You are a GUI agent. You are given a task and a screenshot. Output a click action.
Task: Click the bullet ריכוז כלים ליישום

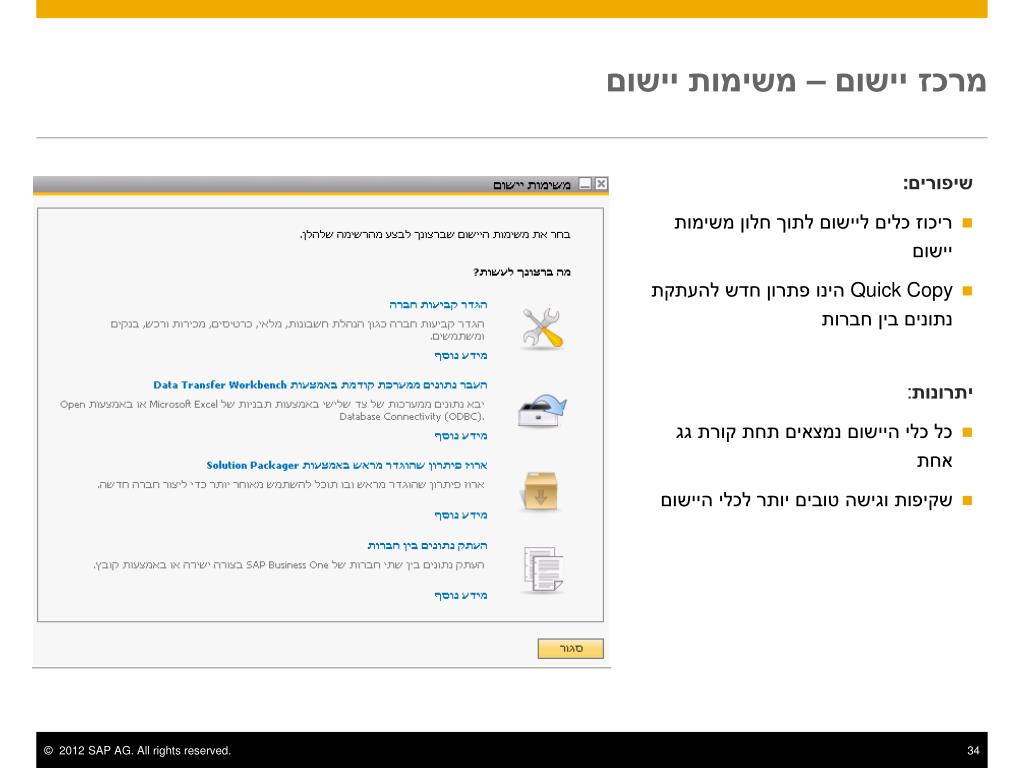(813, 236)
